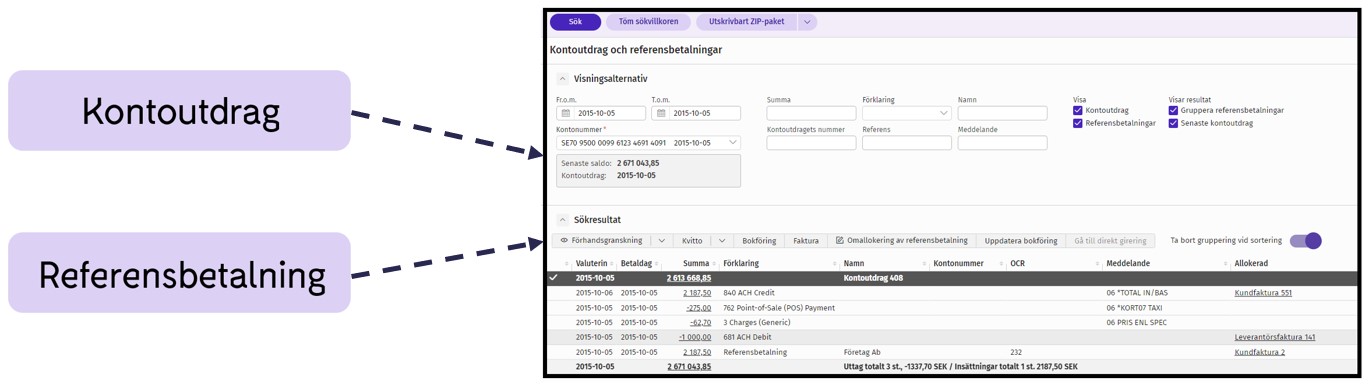Select the Kontoutdrag 408 header text
Image resolution: width=1370 pixels, height=384 pixels.
[x=873, y=278]
